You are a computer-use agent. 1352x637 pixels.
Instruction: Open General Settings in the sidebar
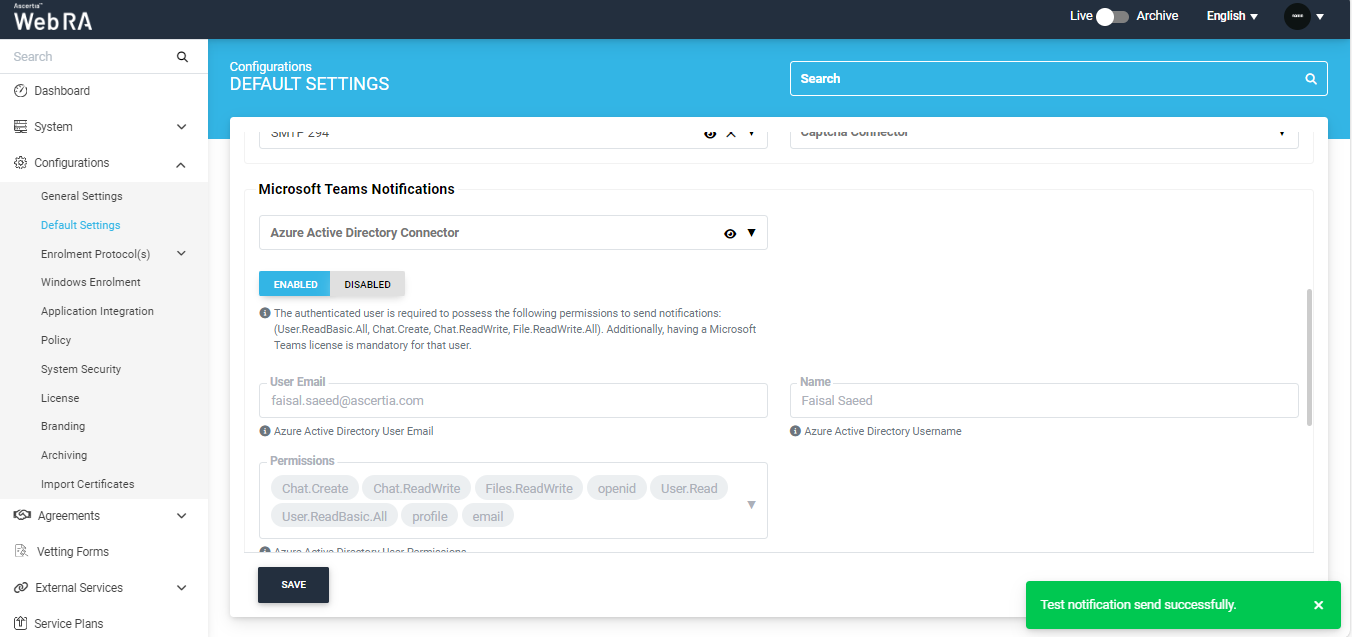pos(82,196)
